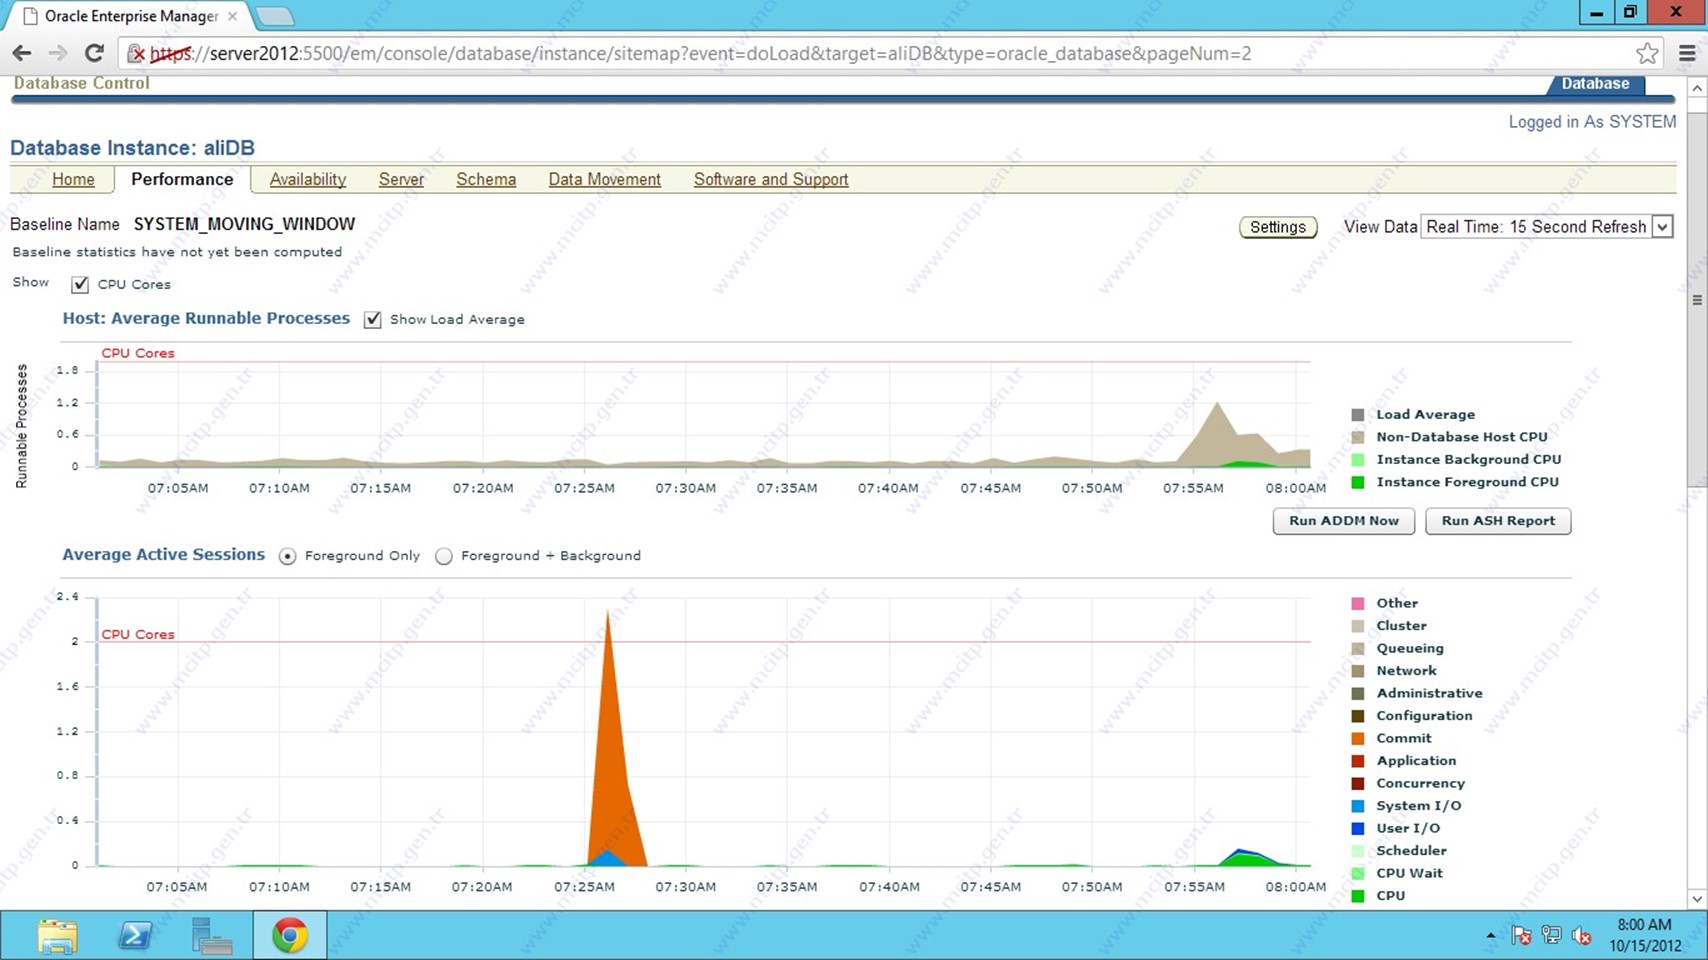Screen dimensions: 1708x960
Task: Select the Performance tab
Action: click(x=182, y=180)
